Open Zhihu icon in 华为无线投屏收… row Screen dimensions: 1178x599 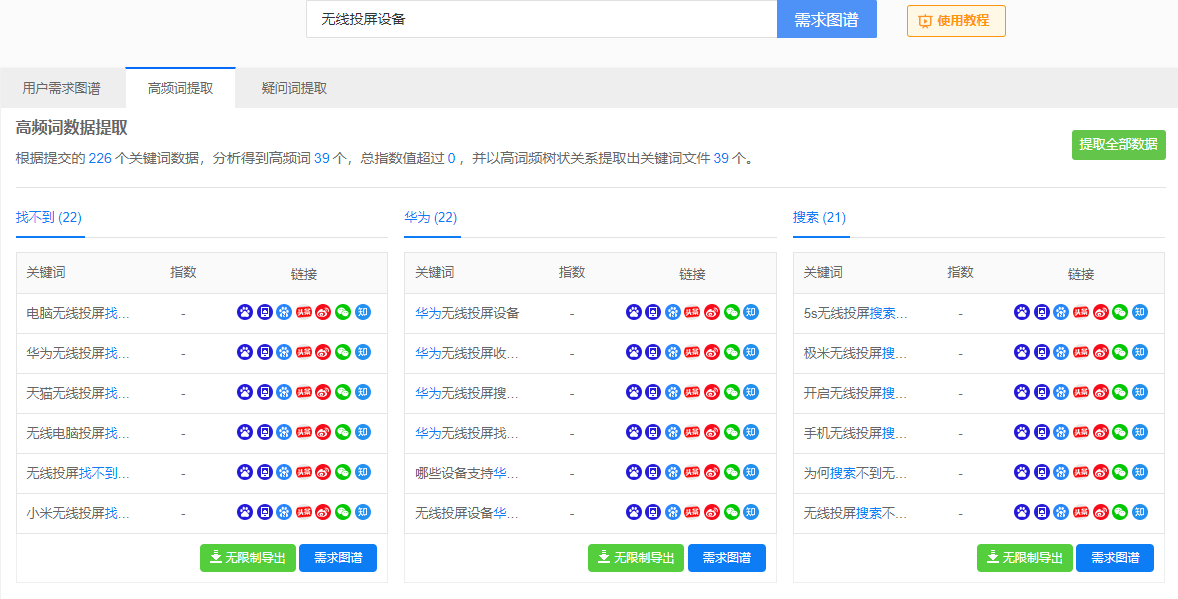tap(751, 352)
